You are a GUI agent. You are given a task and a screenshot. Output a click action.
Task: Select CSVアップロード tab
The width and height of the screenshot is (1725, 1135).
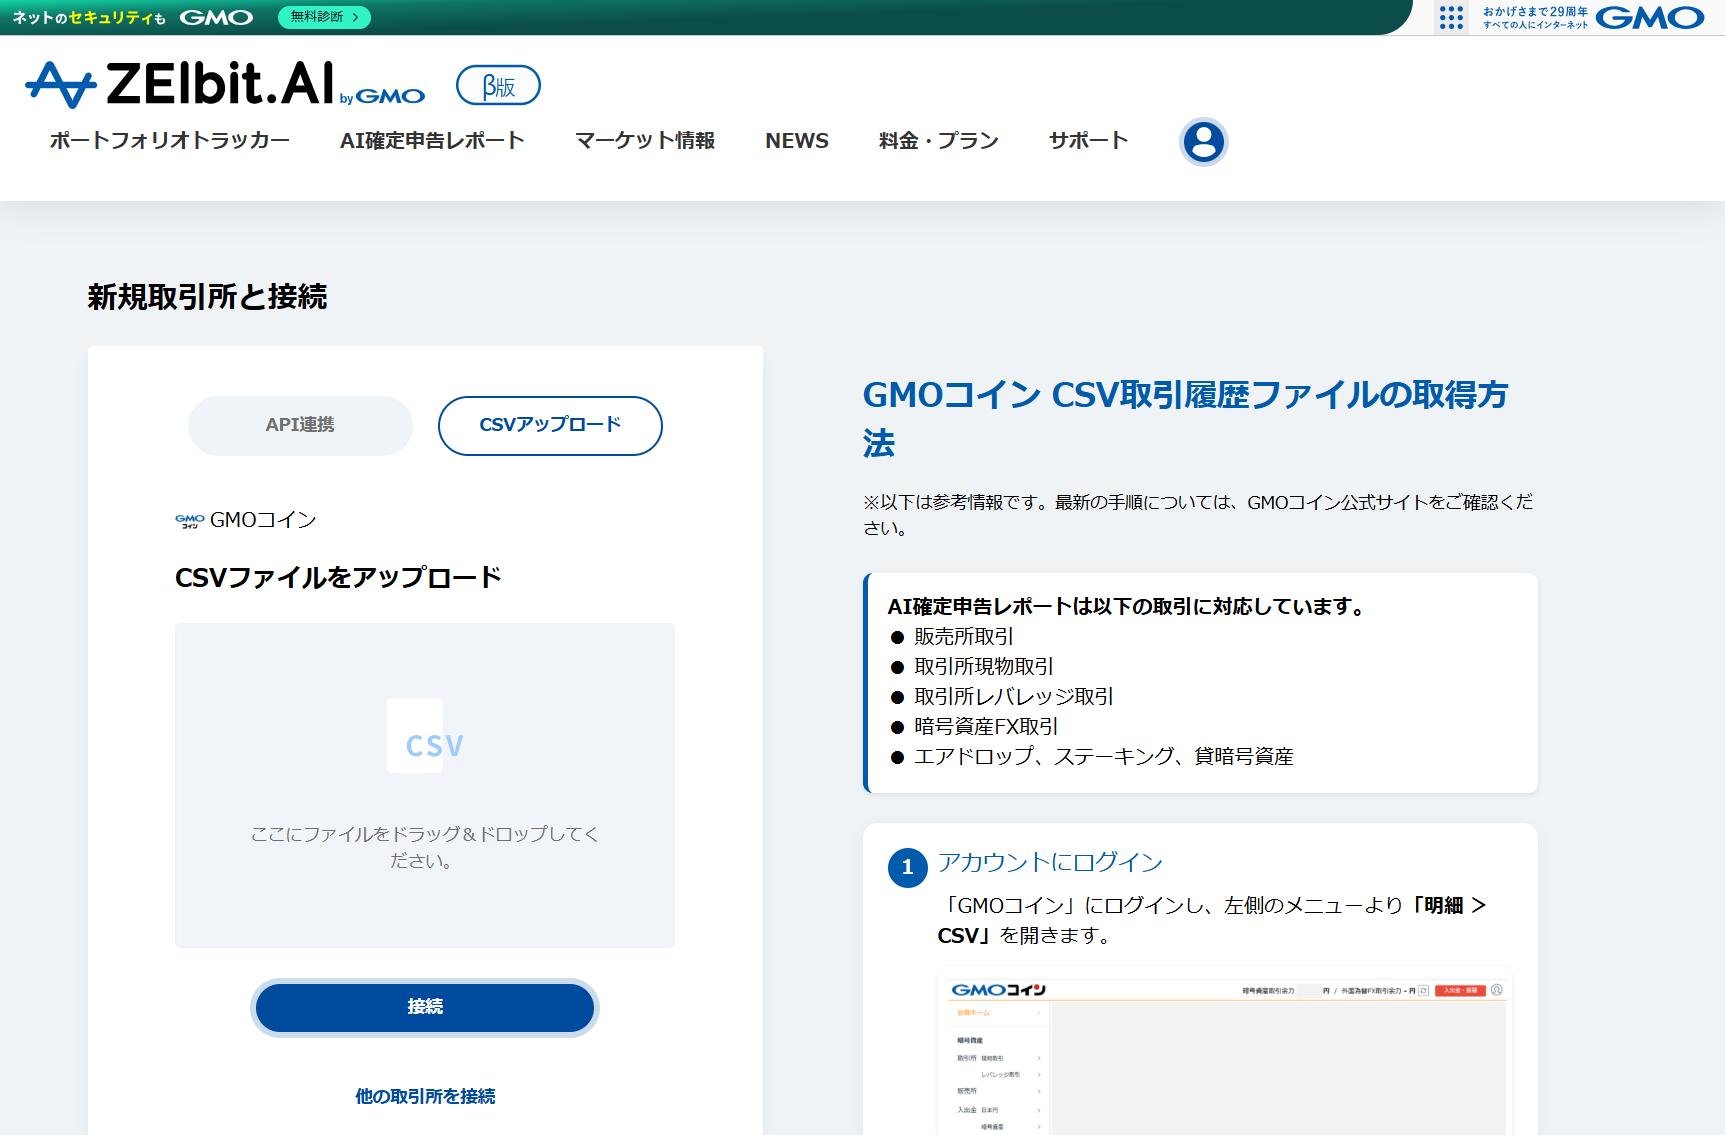tap(550, 425)
